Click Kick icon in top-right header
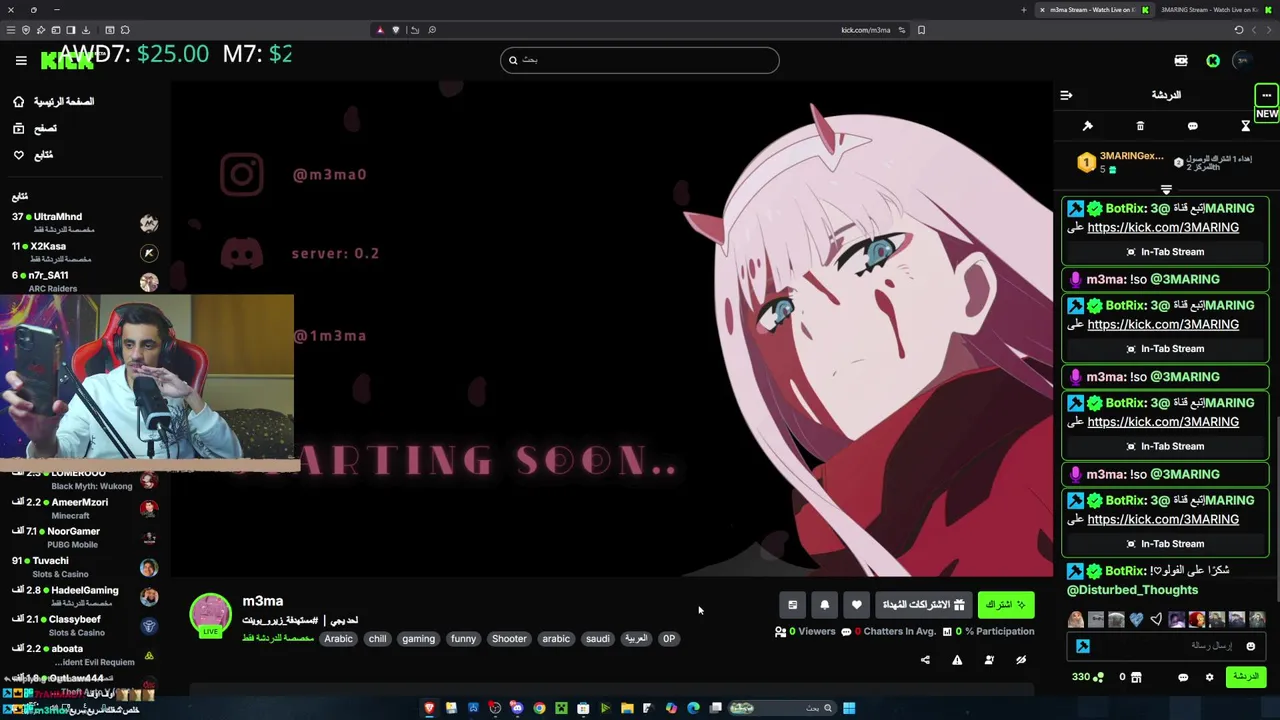Screen dimensions: 1280x720 pos(1213,61)
